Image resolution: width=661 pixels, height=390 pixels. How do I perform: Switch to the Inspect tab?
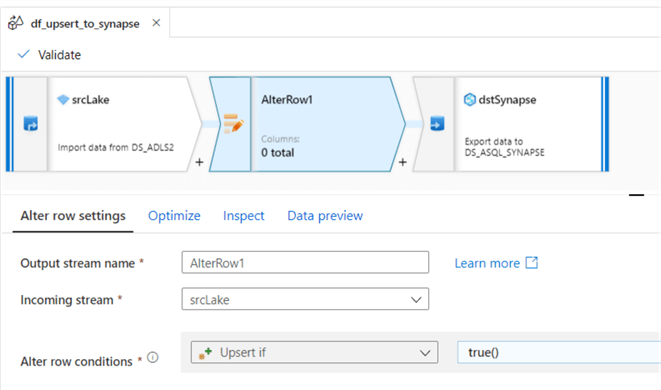244,216
